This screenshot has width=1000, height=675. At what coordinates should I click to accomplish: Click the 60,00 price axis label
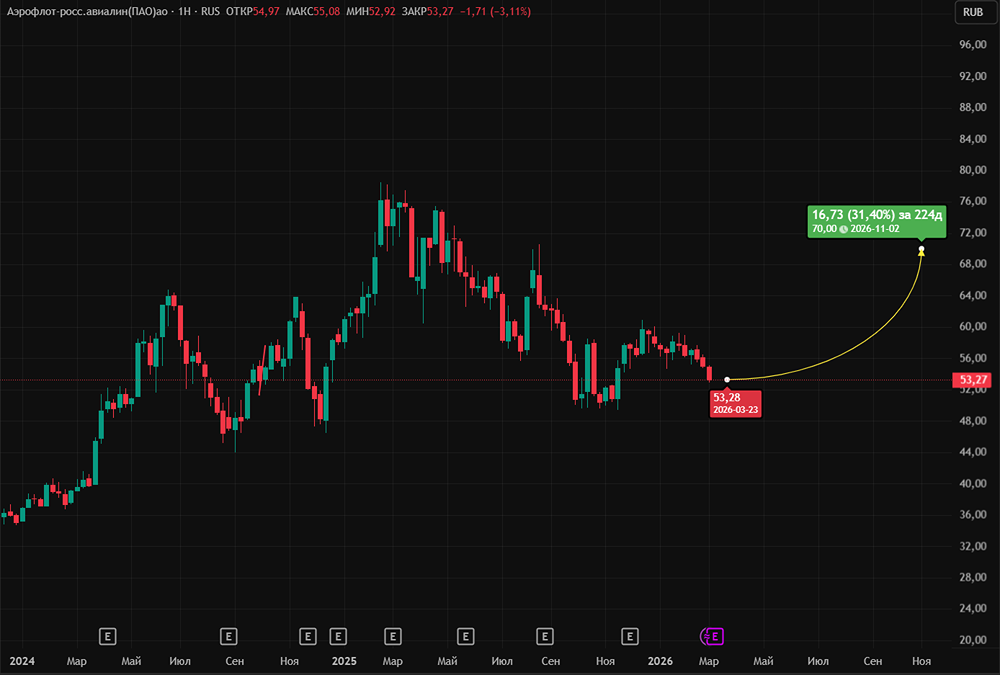pos(973,326)
